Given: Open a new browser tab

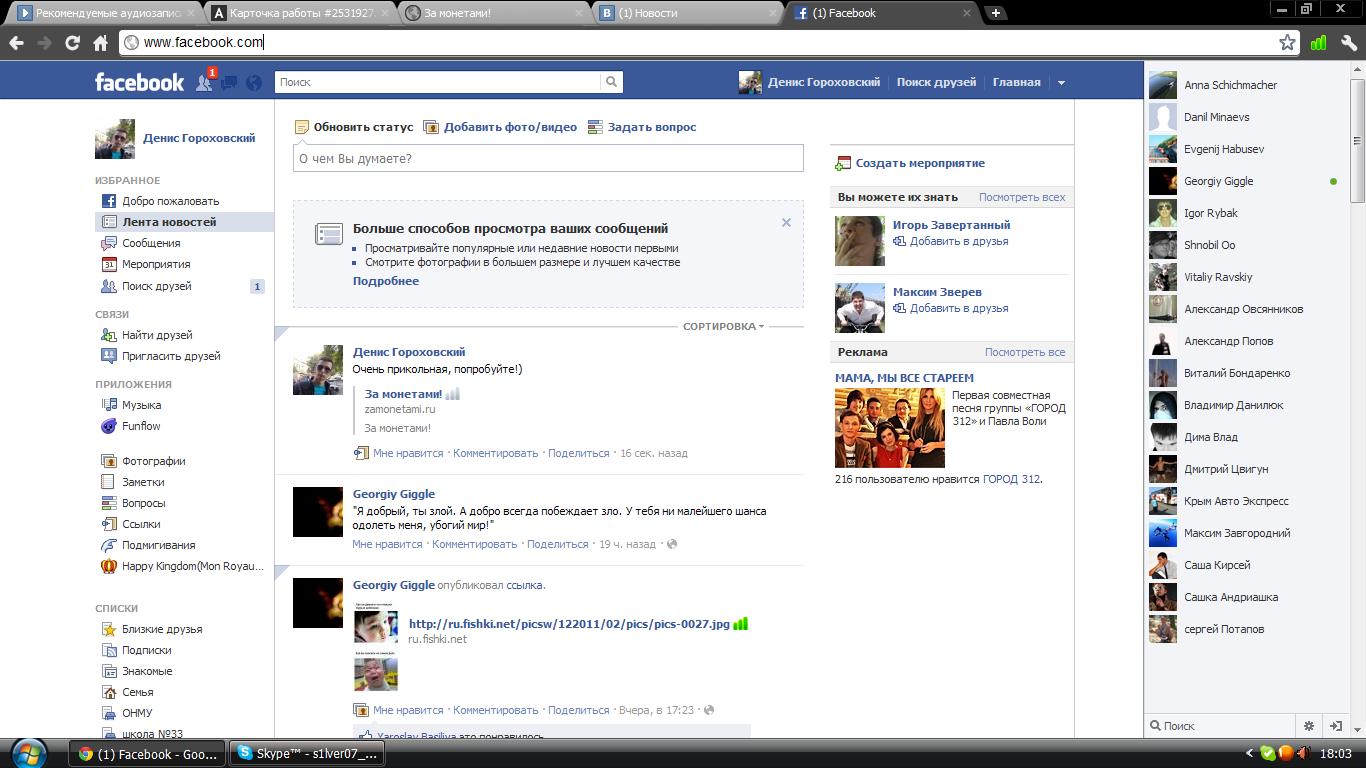Looking at the screenshot, I should click(x=995, y=13).
